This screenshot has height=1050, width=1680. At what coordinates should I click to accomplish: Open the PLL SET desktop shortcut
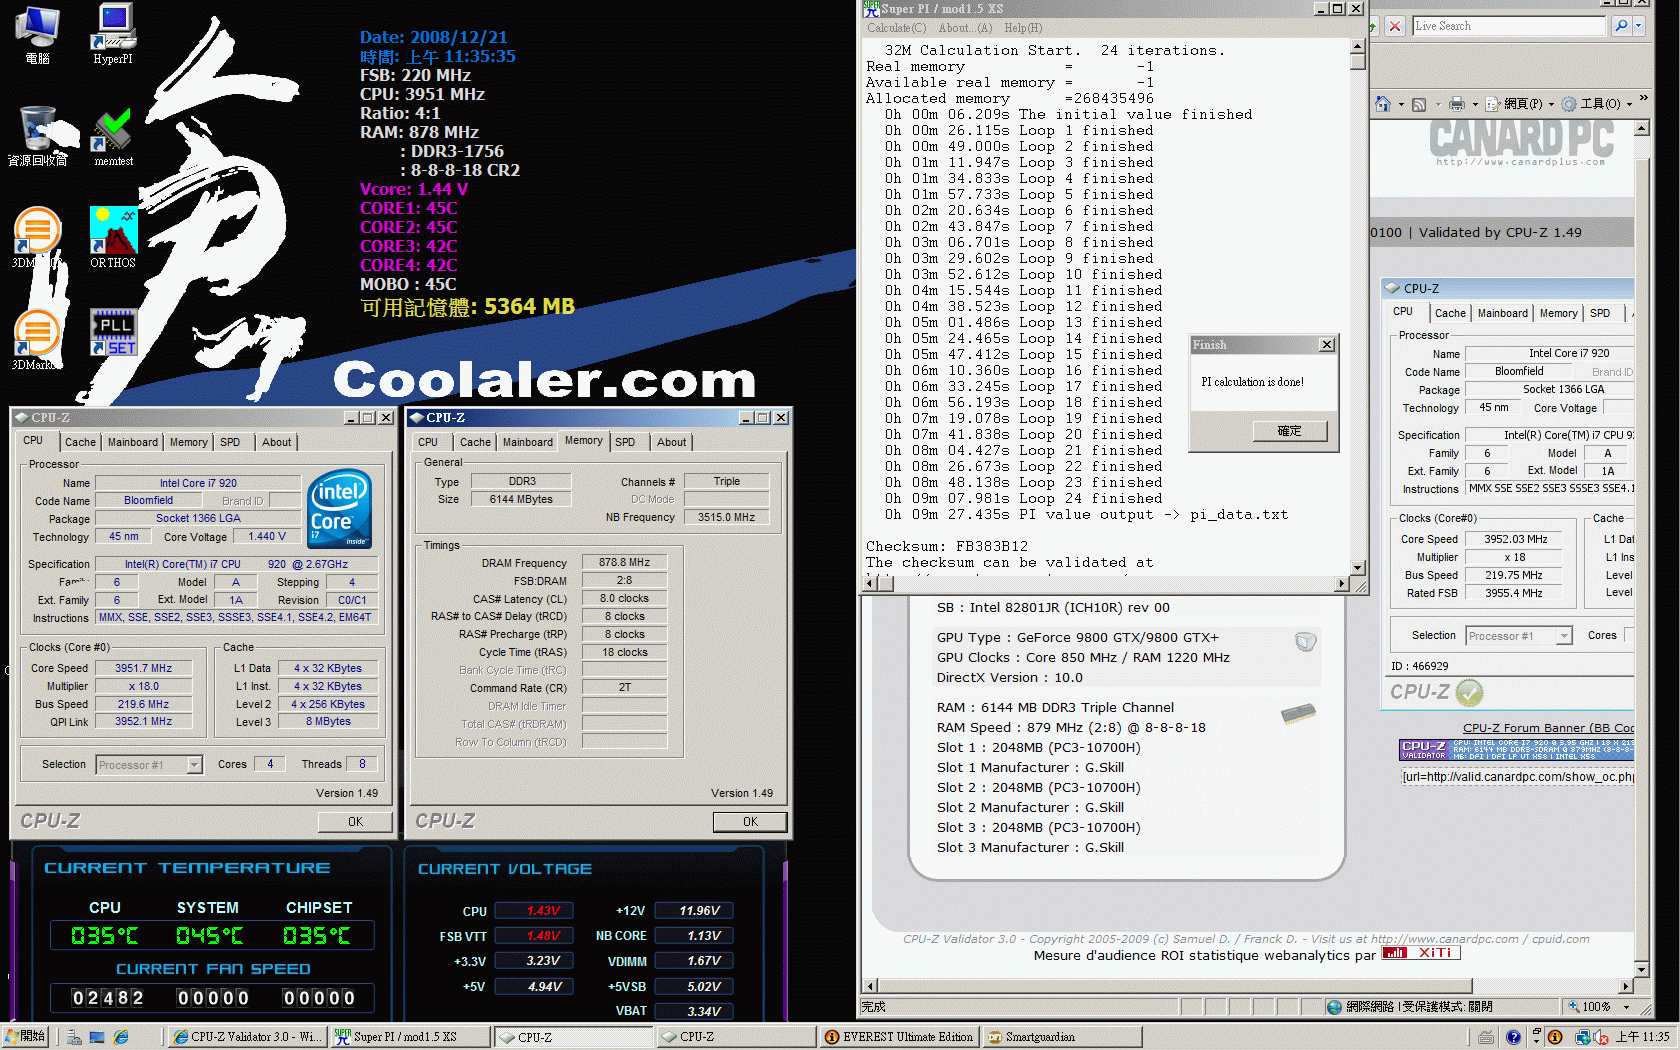[113, 333]
